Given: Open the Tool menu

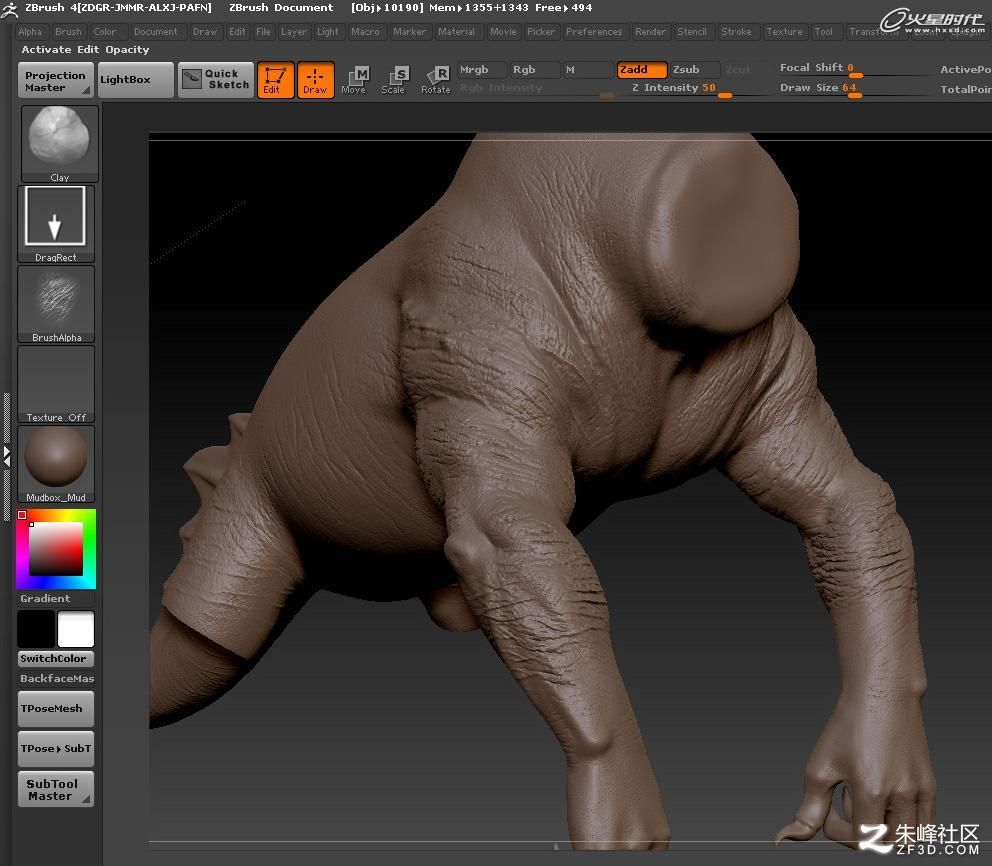Looking at the screenshot, I should tap(824, 32).
